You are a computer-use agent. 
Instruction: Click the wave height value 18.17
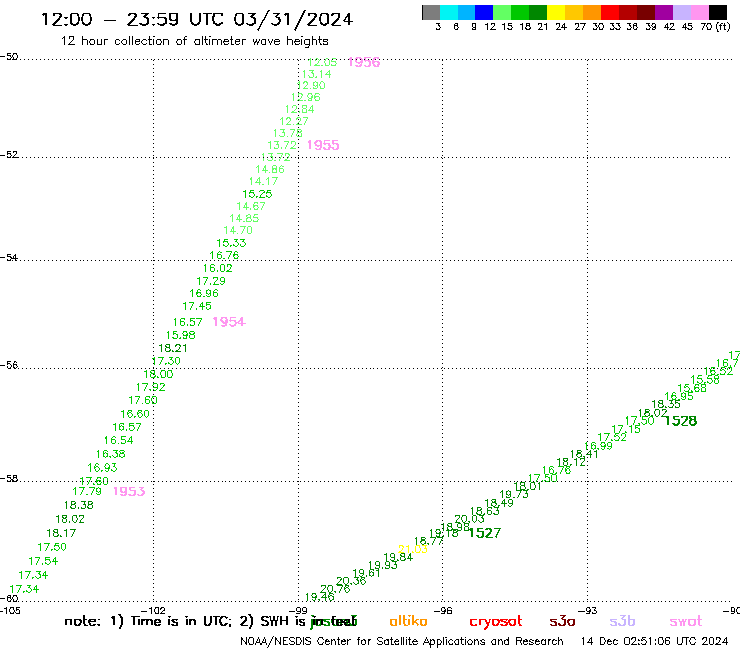(x=61, y=533)
